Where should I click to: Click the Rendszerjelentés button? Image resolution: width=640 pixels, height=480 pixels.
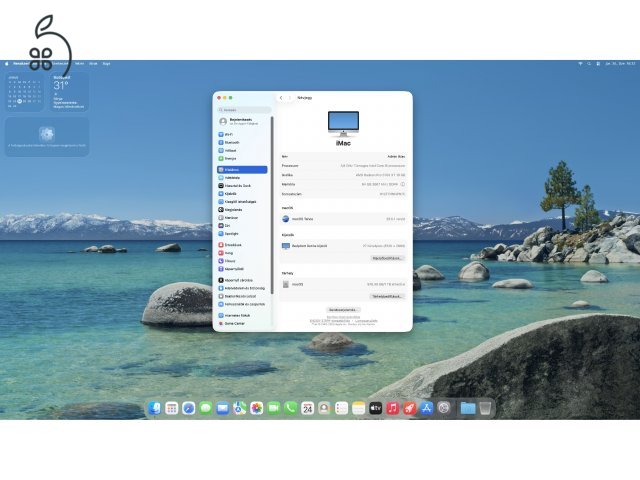click(x=343, y=310)
